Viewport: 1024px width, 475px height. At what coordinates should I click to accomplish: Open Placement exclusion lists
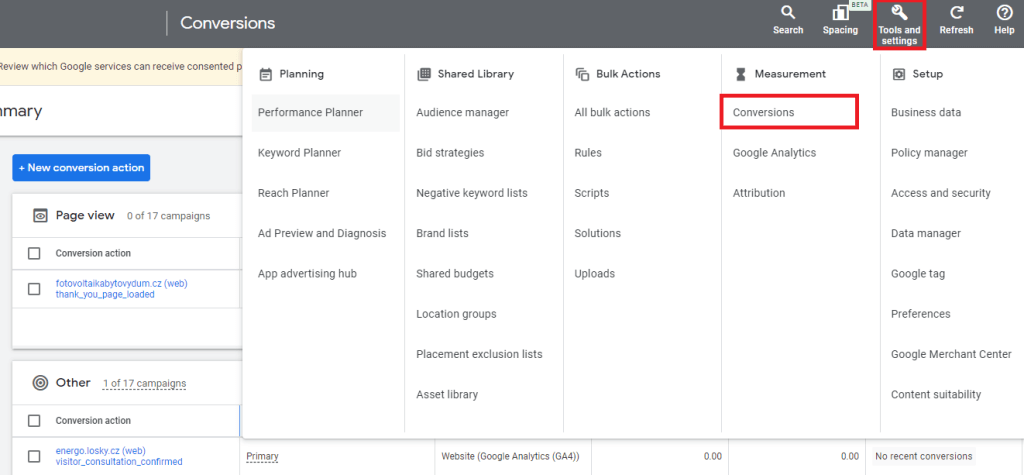479,354
